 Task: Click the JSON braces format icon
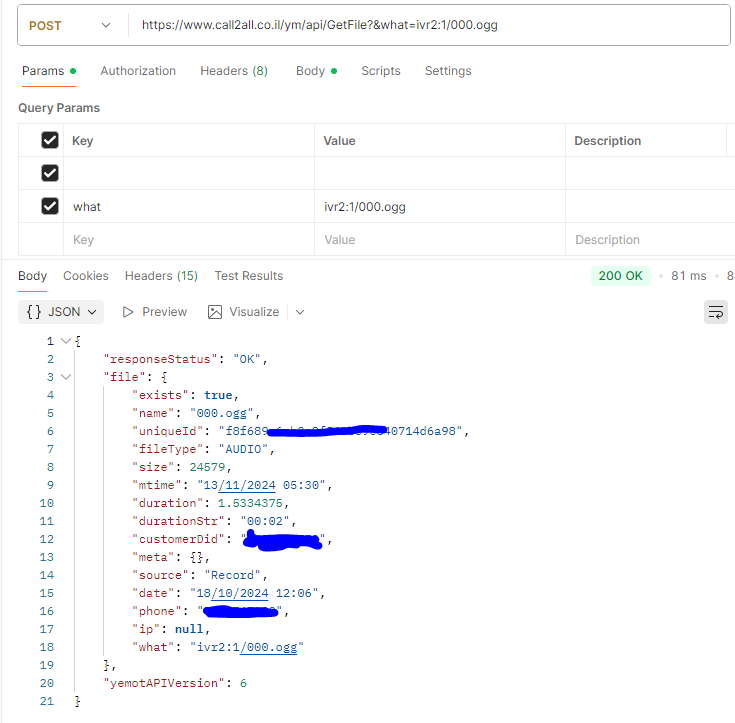pos(34,312)
